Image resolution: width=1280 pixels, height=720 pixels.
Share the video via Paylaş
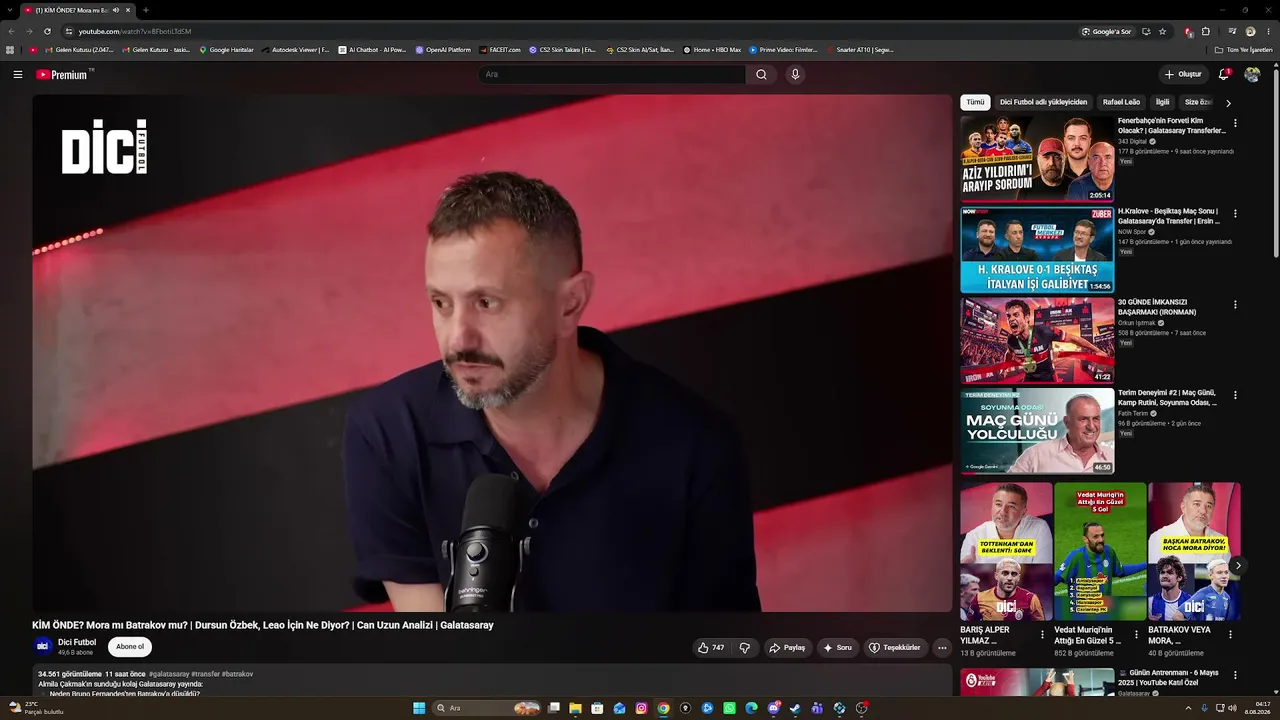[x=787, y=647]
